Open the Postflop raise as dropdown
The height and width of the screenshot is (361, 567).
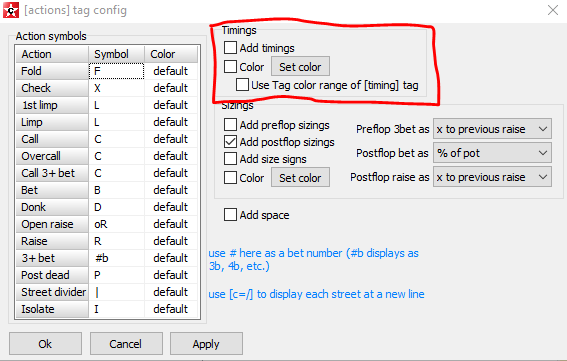click(492, 177)
